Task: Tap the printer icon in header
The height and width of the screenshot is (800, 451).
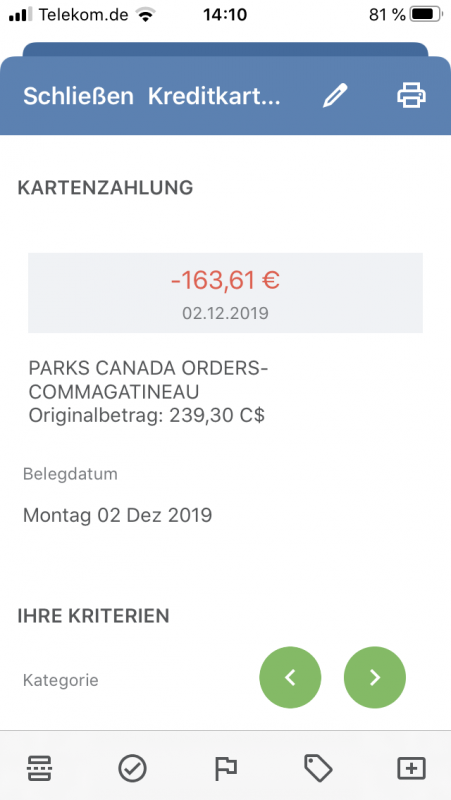Action: tap(412, 95)
